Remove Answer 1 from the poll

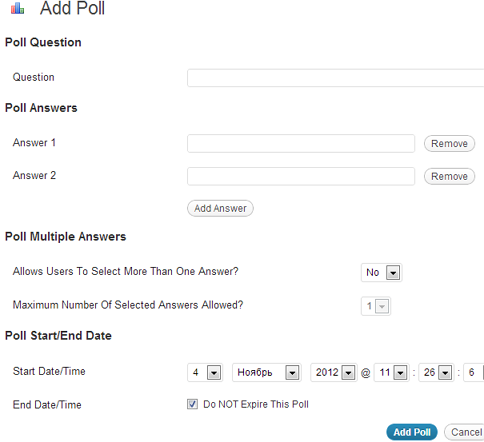449,143
